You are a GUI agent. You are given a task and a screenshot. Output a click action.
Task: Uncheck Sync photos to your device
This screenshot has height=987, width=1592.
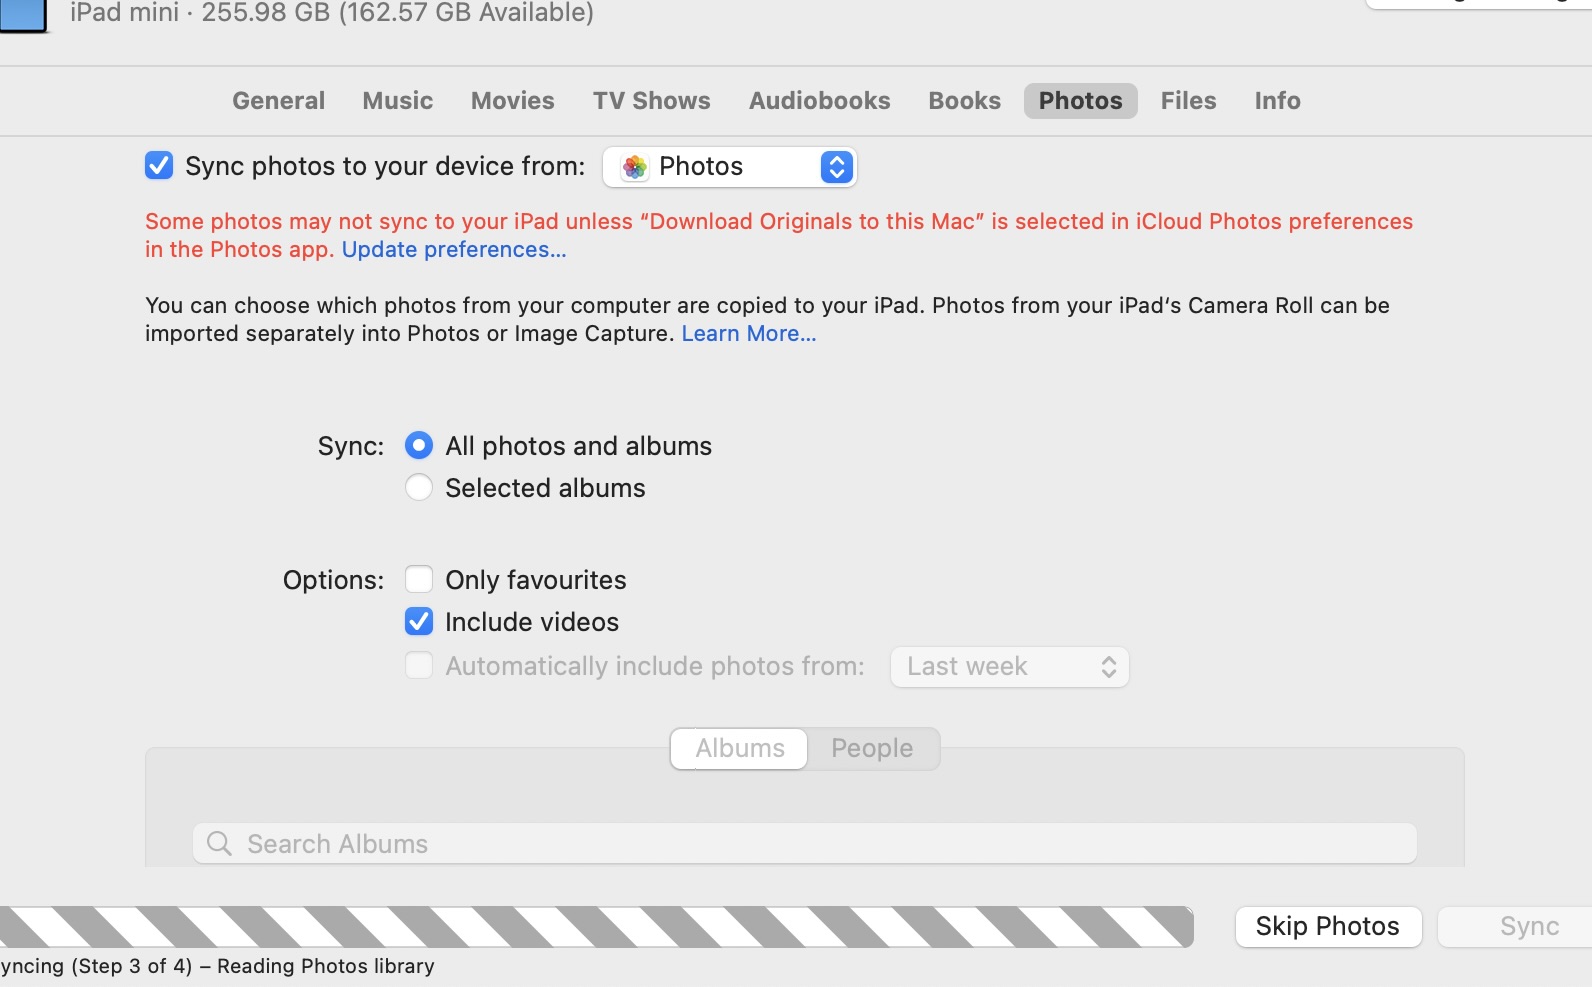tap(159, 166)
